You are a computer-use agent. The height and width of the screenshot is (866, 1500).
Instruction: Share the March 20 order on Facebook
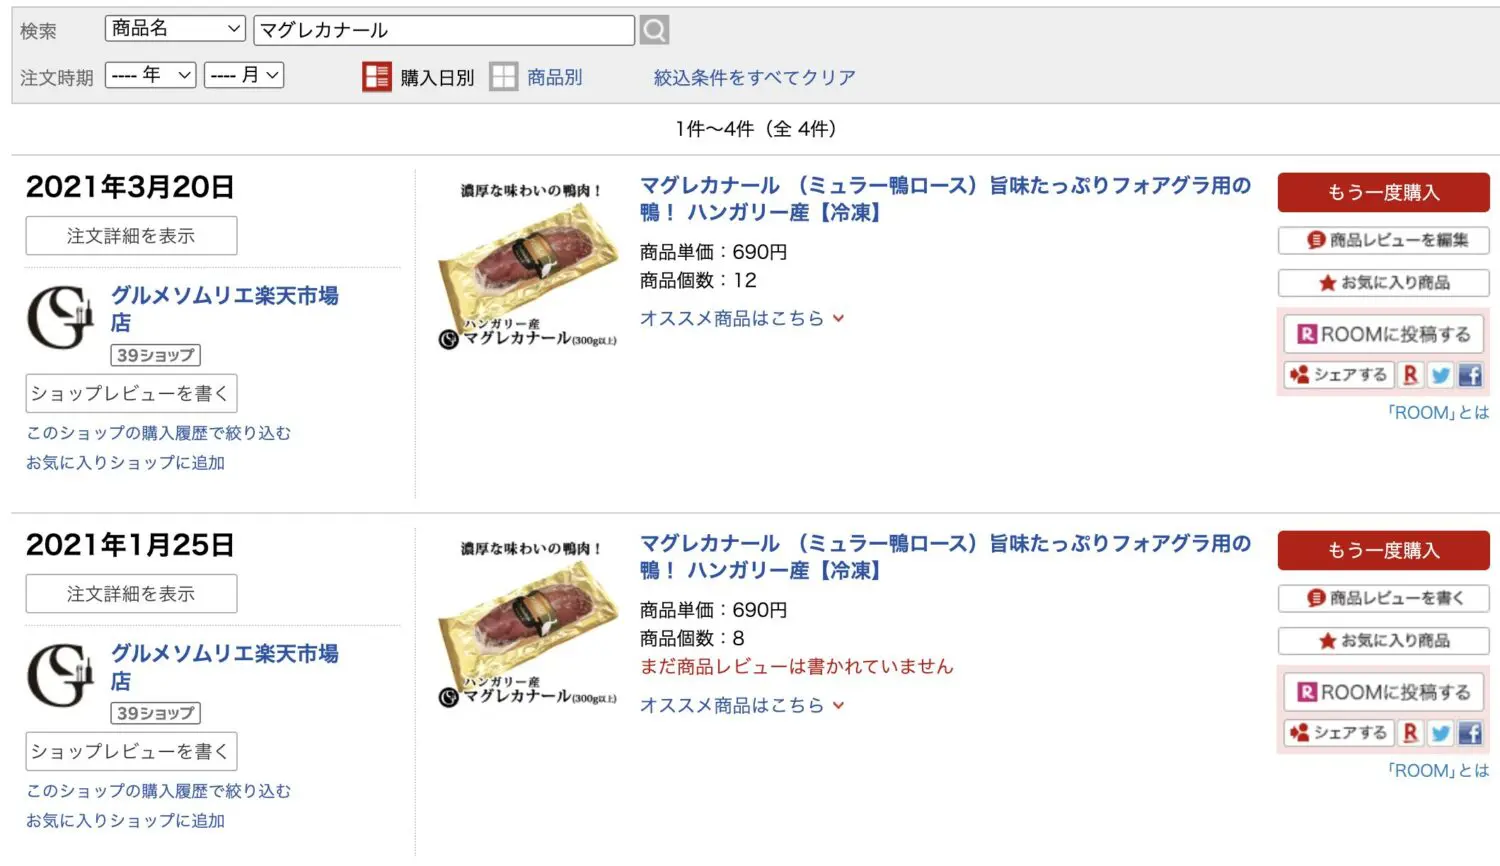(x=1470, y=375)
